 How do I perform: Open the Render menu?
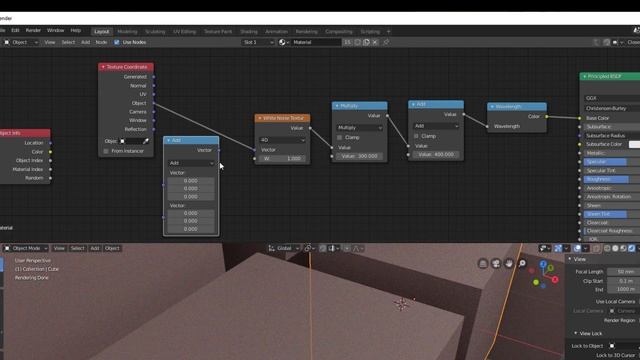point(33,31)
